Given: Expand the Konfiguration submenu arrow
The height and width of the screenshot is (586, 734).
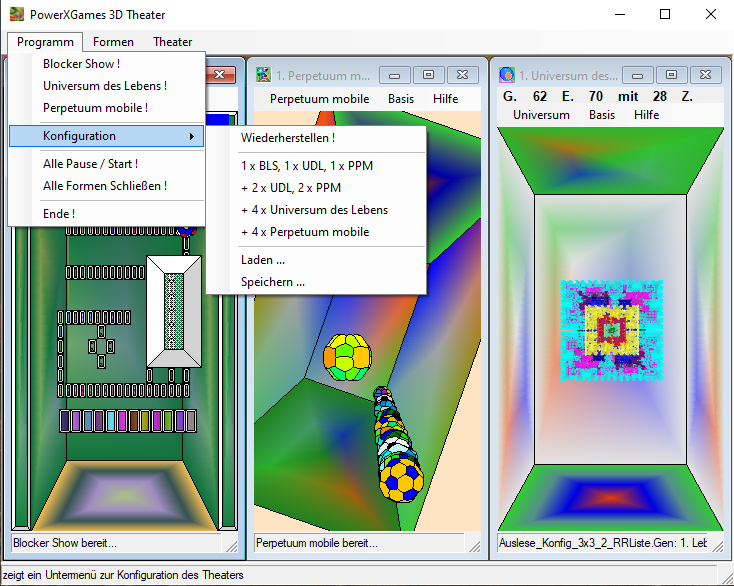Looking at the screenshot, I should (191, 136).
